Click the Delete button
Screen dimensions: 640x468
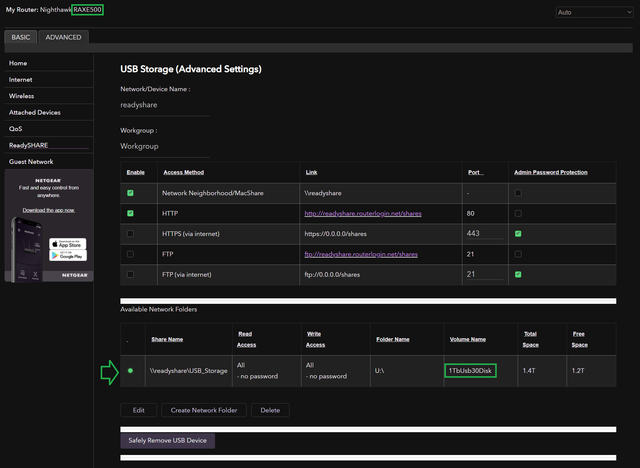270,410
